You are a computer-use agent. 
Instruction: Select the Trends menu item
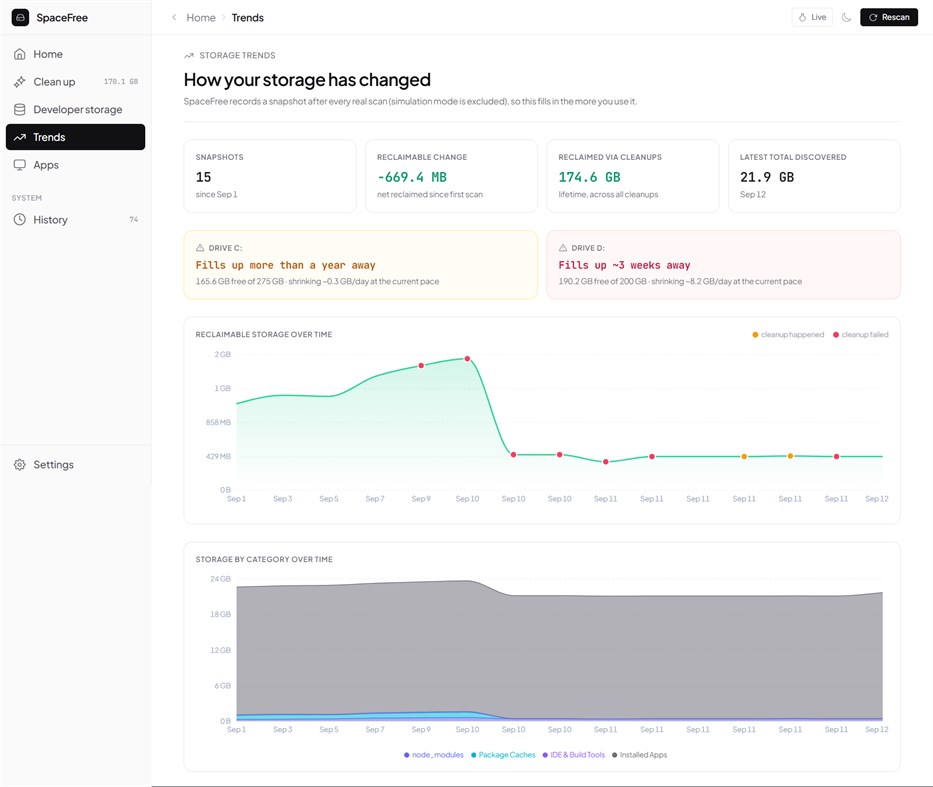coord(76,137)
